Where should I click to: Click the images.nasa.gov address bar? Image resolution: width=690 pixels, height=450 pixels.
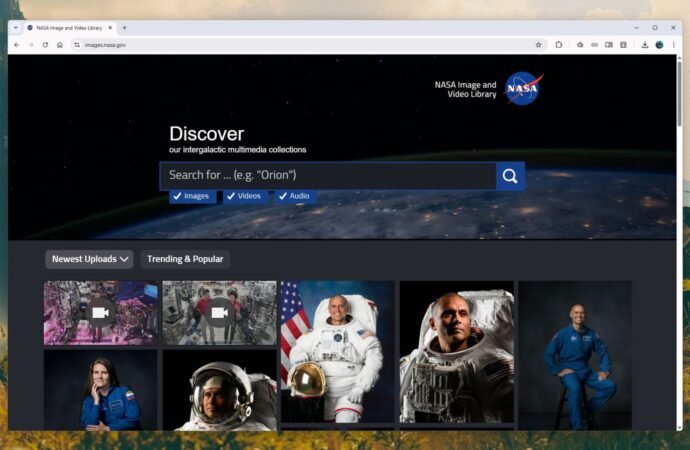pos(308,45)
